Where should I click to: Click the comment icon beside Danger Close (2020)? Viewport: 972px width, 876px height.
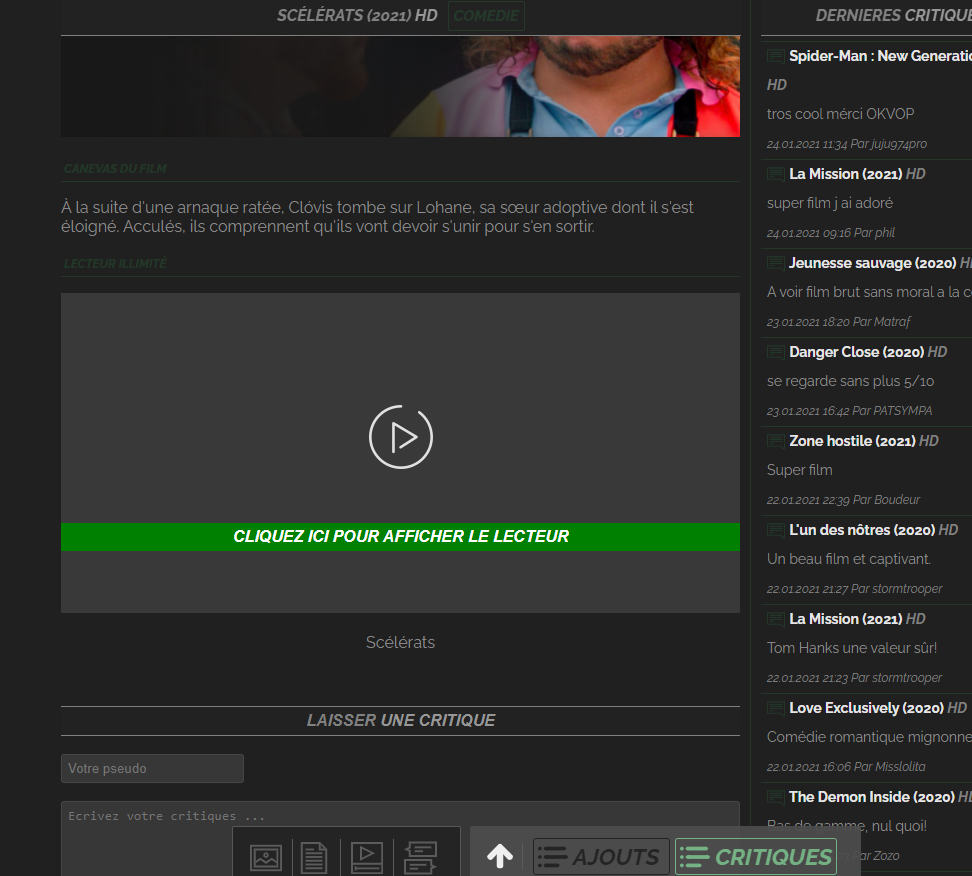(775, 352)
